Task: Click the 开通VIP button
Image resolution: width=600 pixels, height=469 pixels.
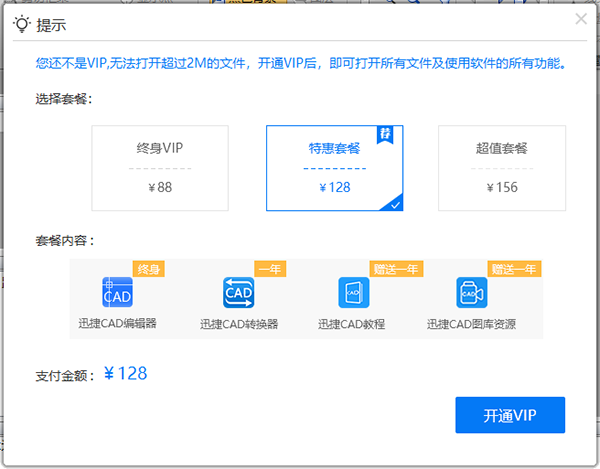Action: click(x=510, y=415)
